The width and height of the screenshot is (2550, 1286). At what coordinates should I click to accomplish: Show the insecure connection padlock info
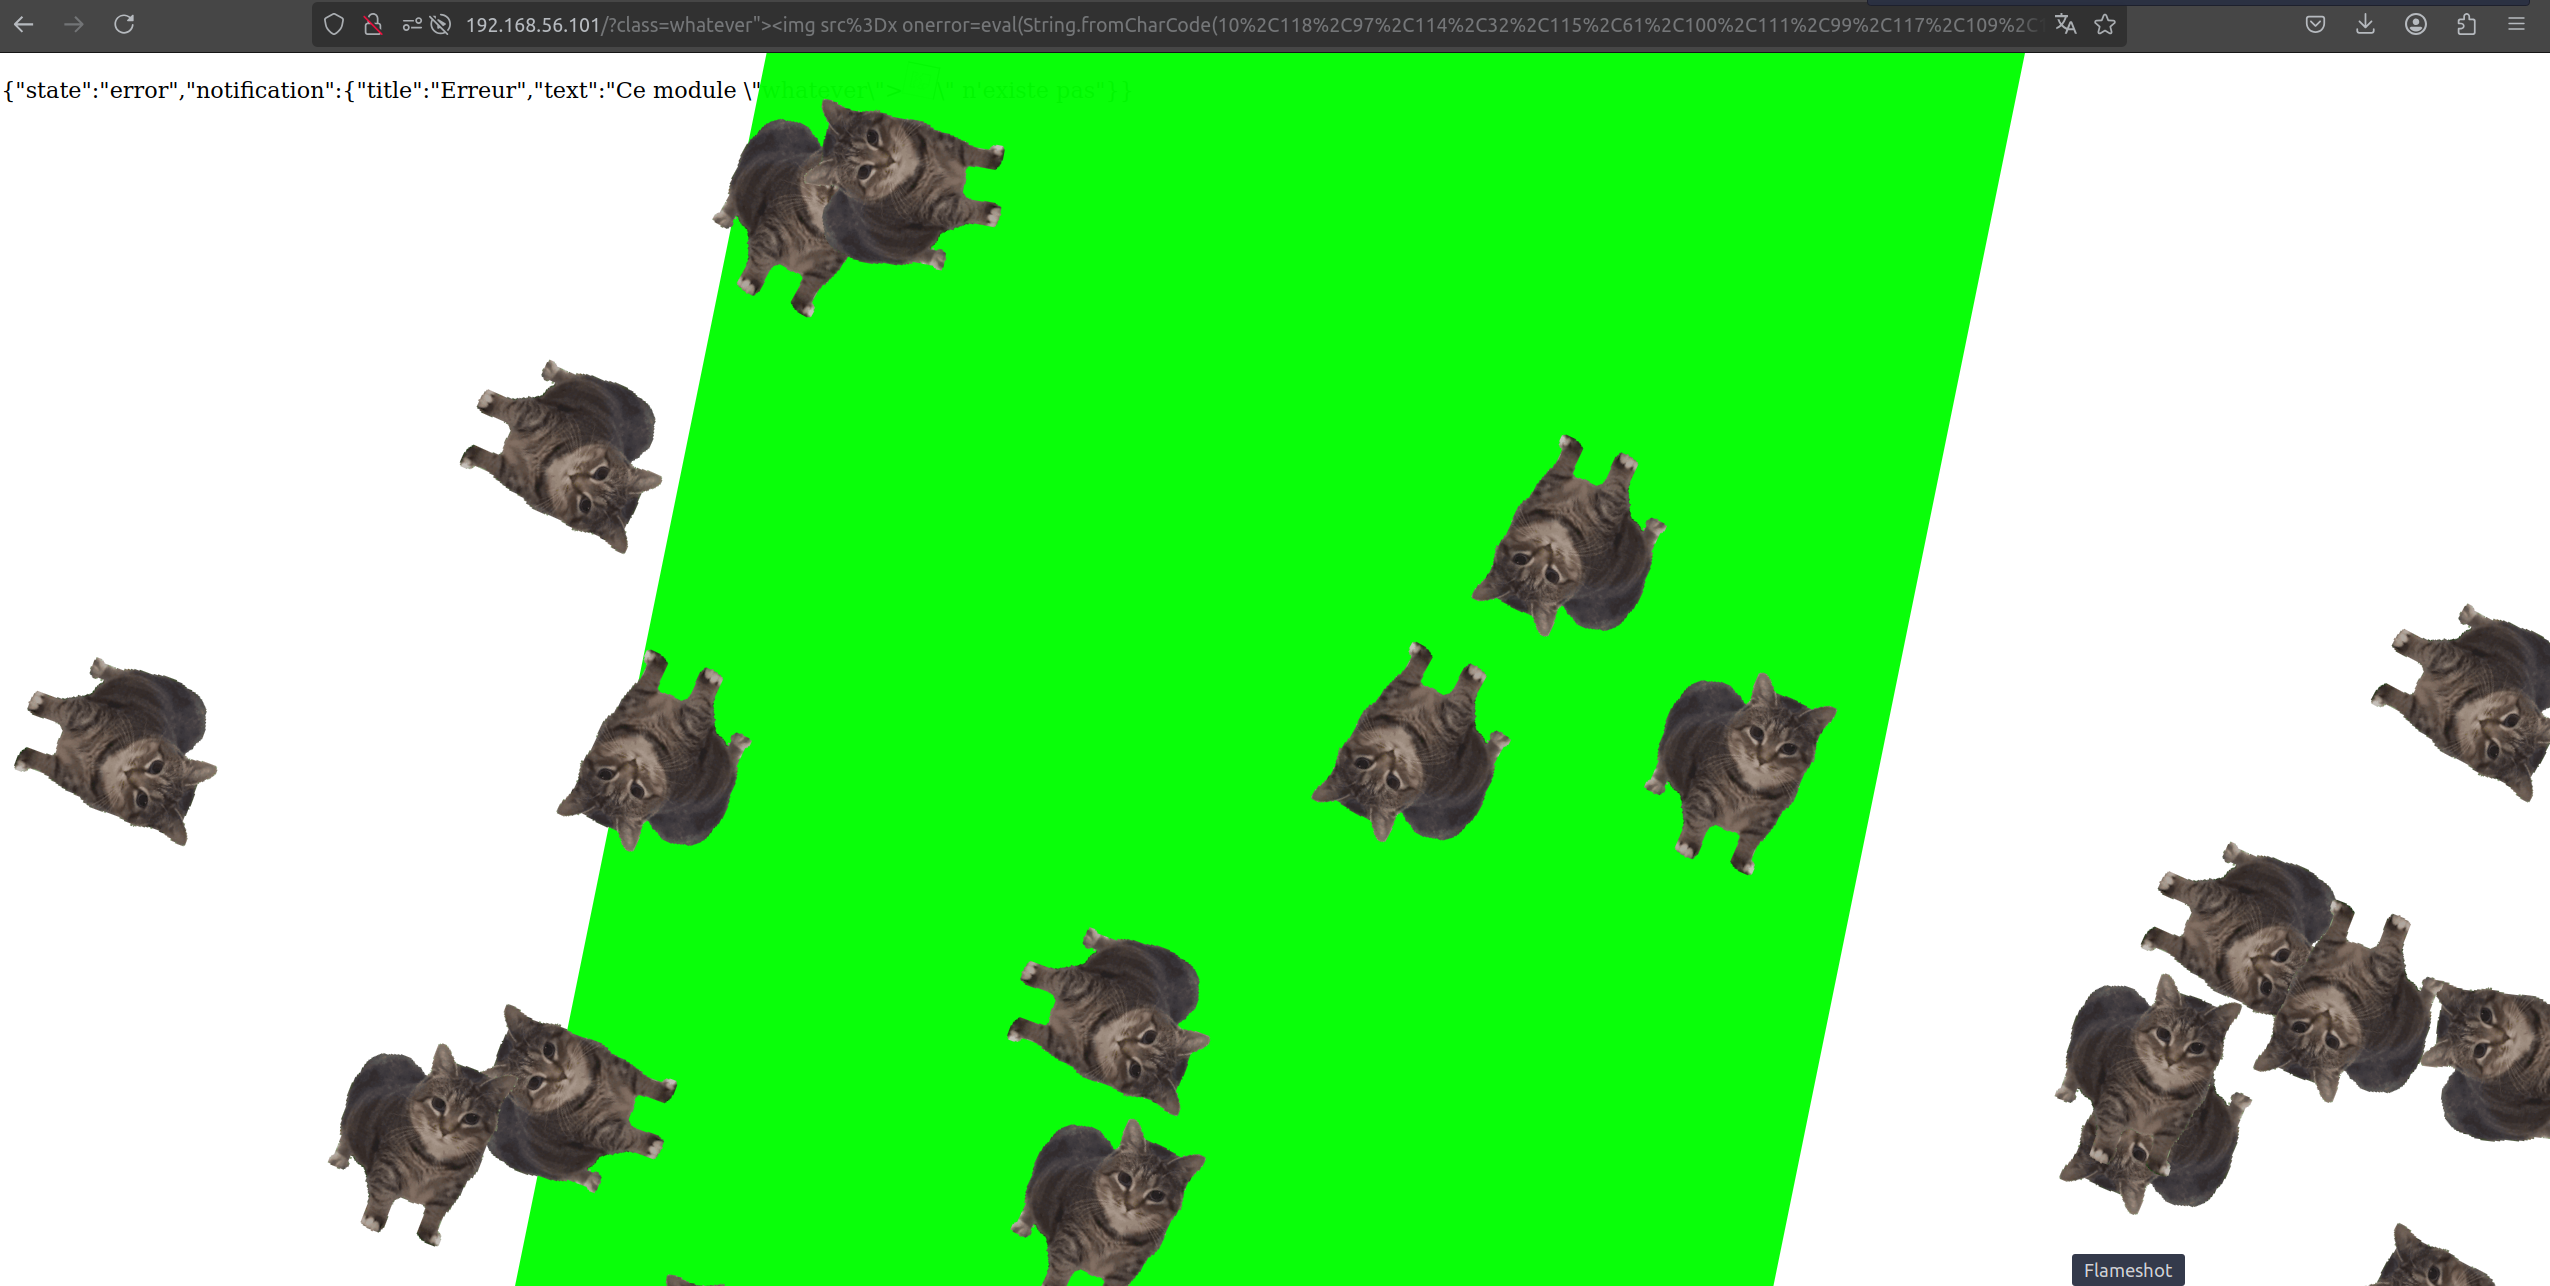pos(372,24)
